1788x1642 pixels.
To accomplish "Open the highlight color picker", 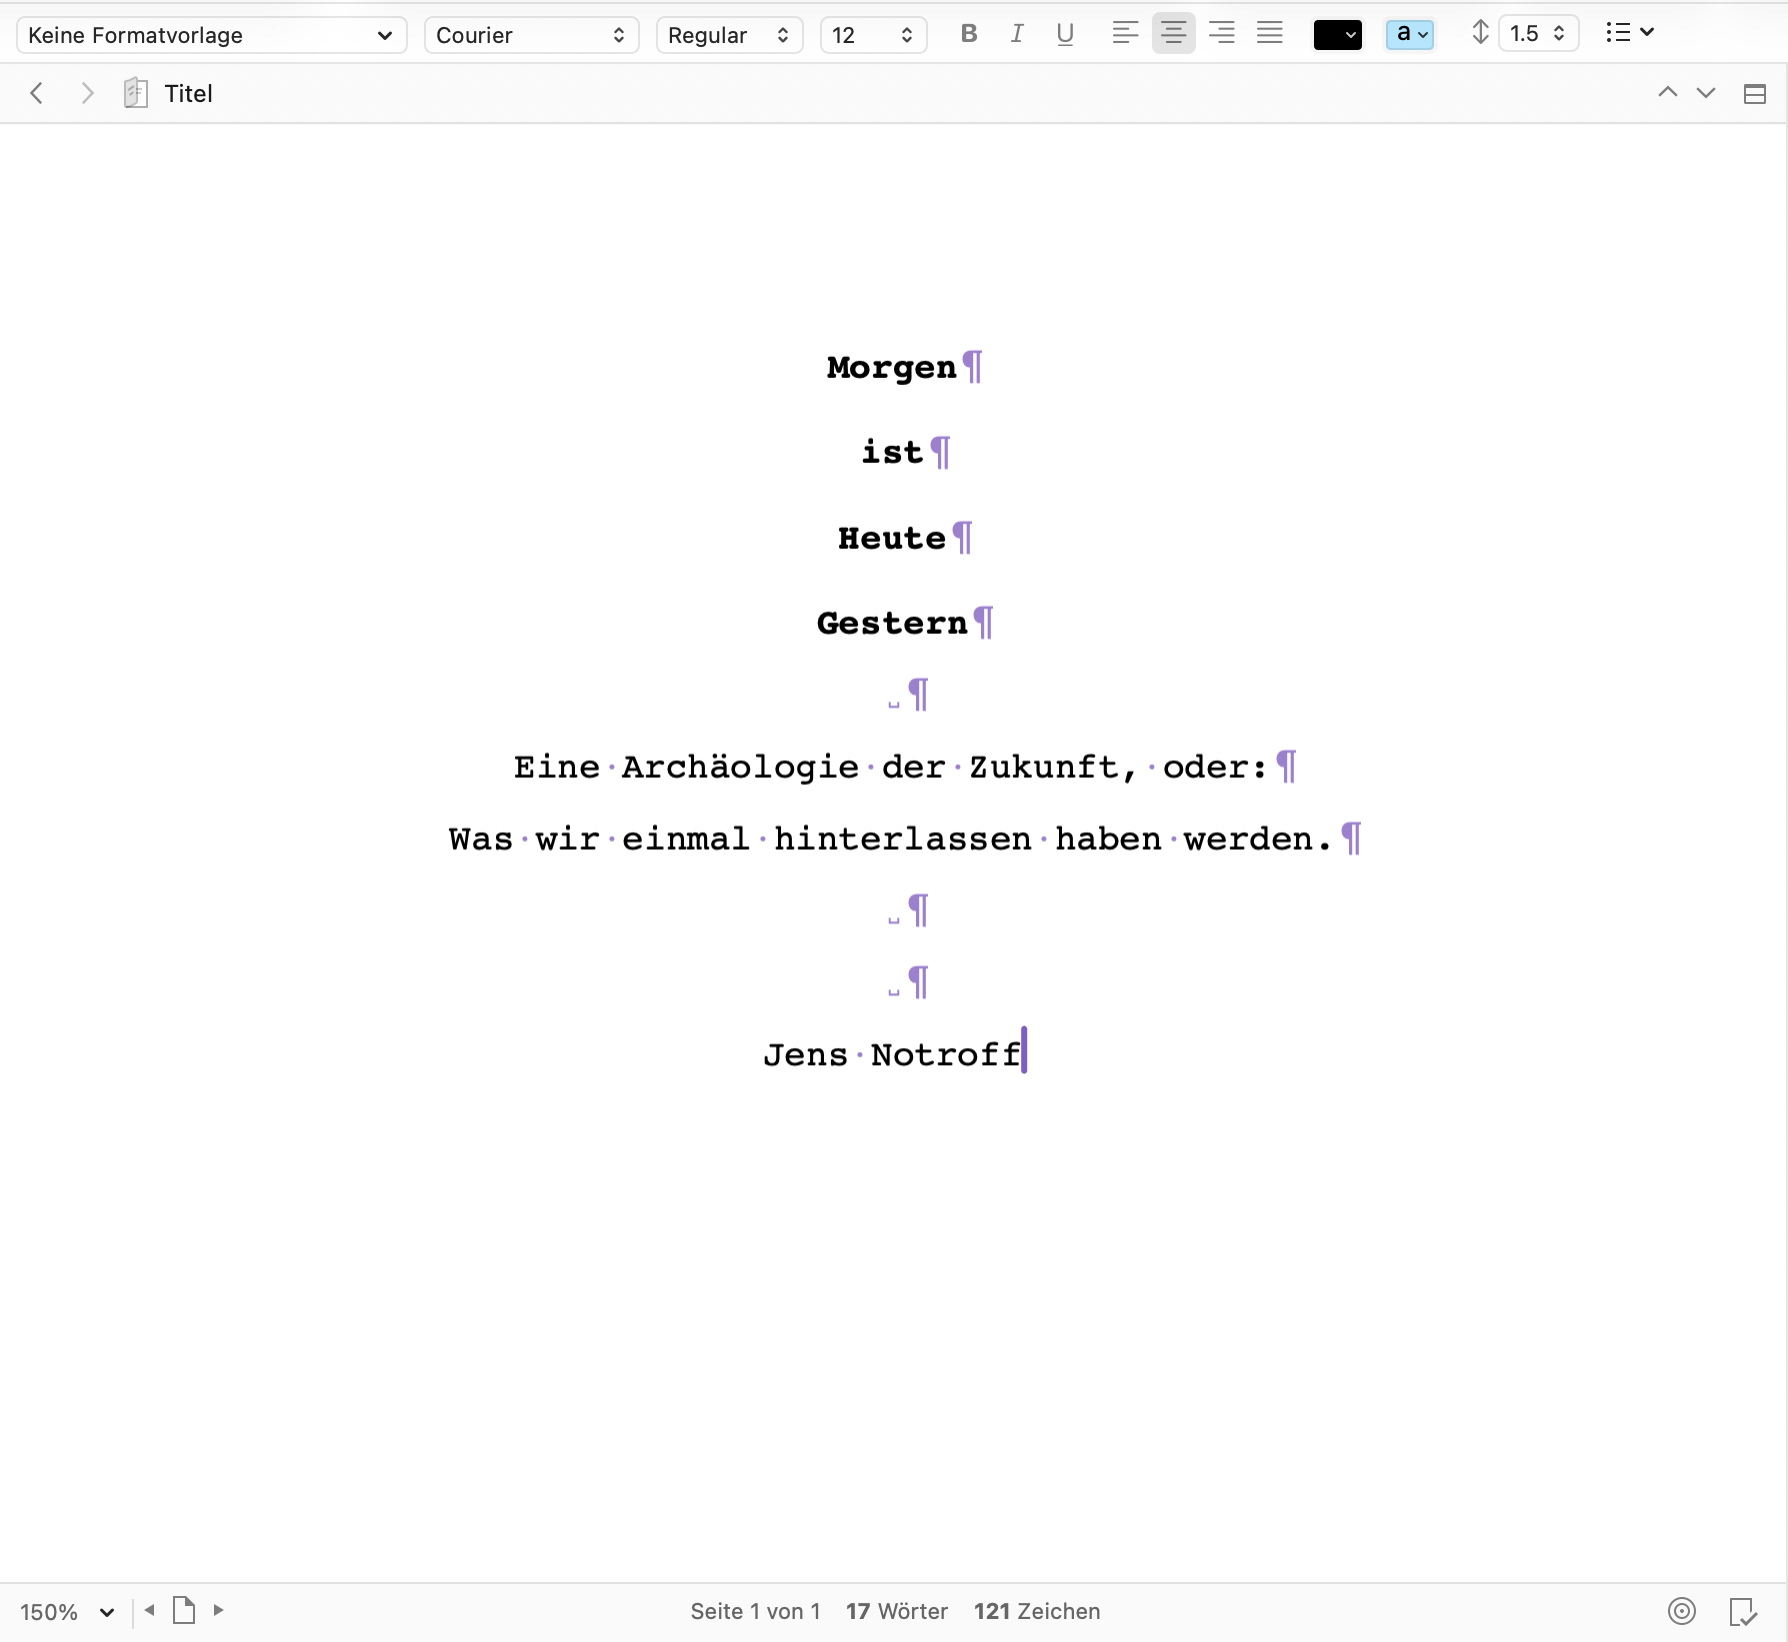I will 1410,35.
